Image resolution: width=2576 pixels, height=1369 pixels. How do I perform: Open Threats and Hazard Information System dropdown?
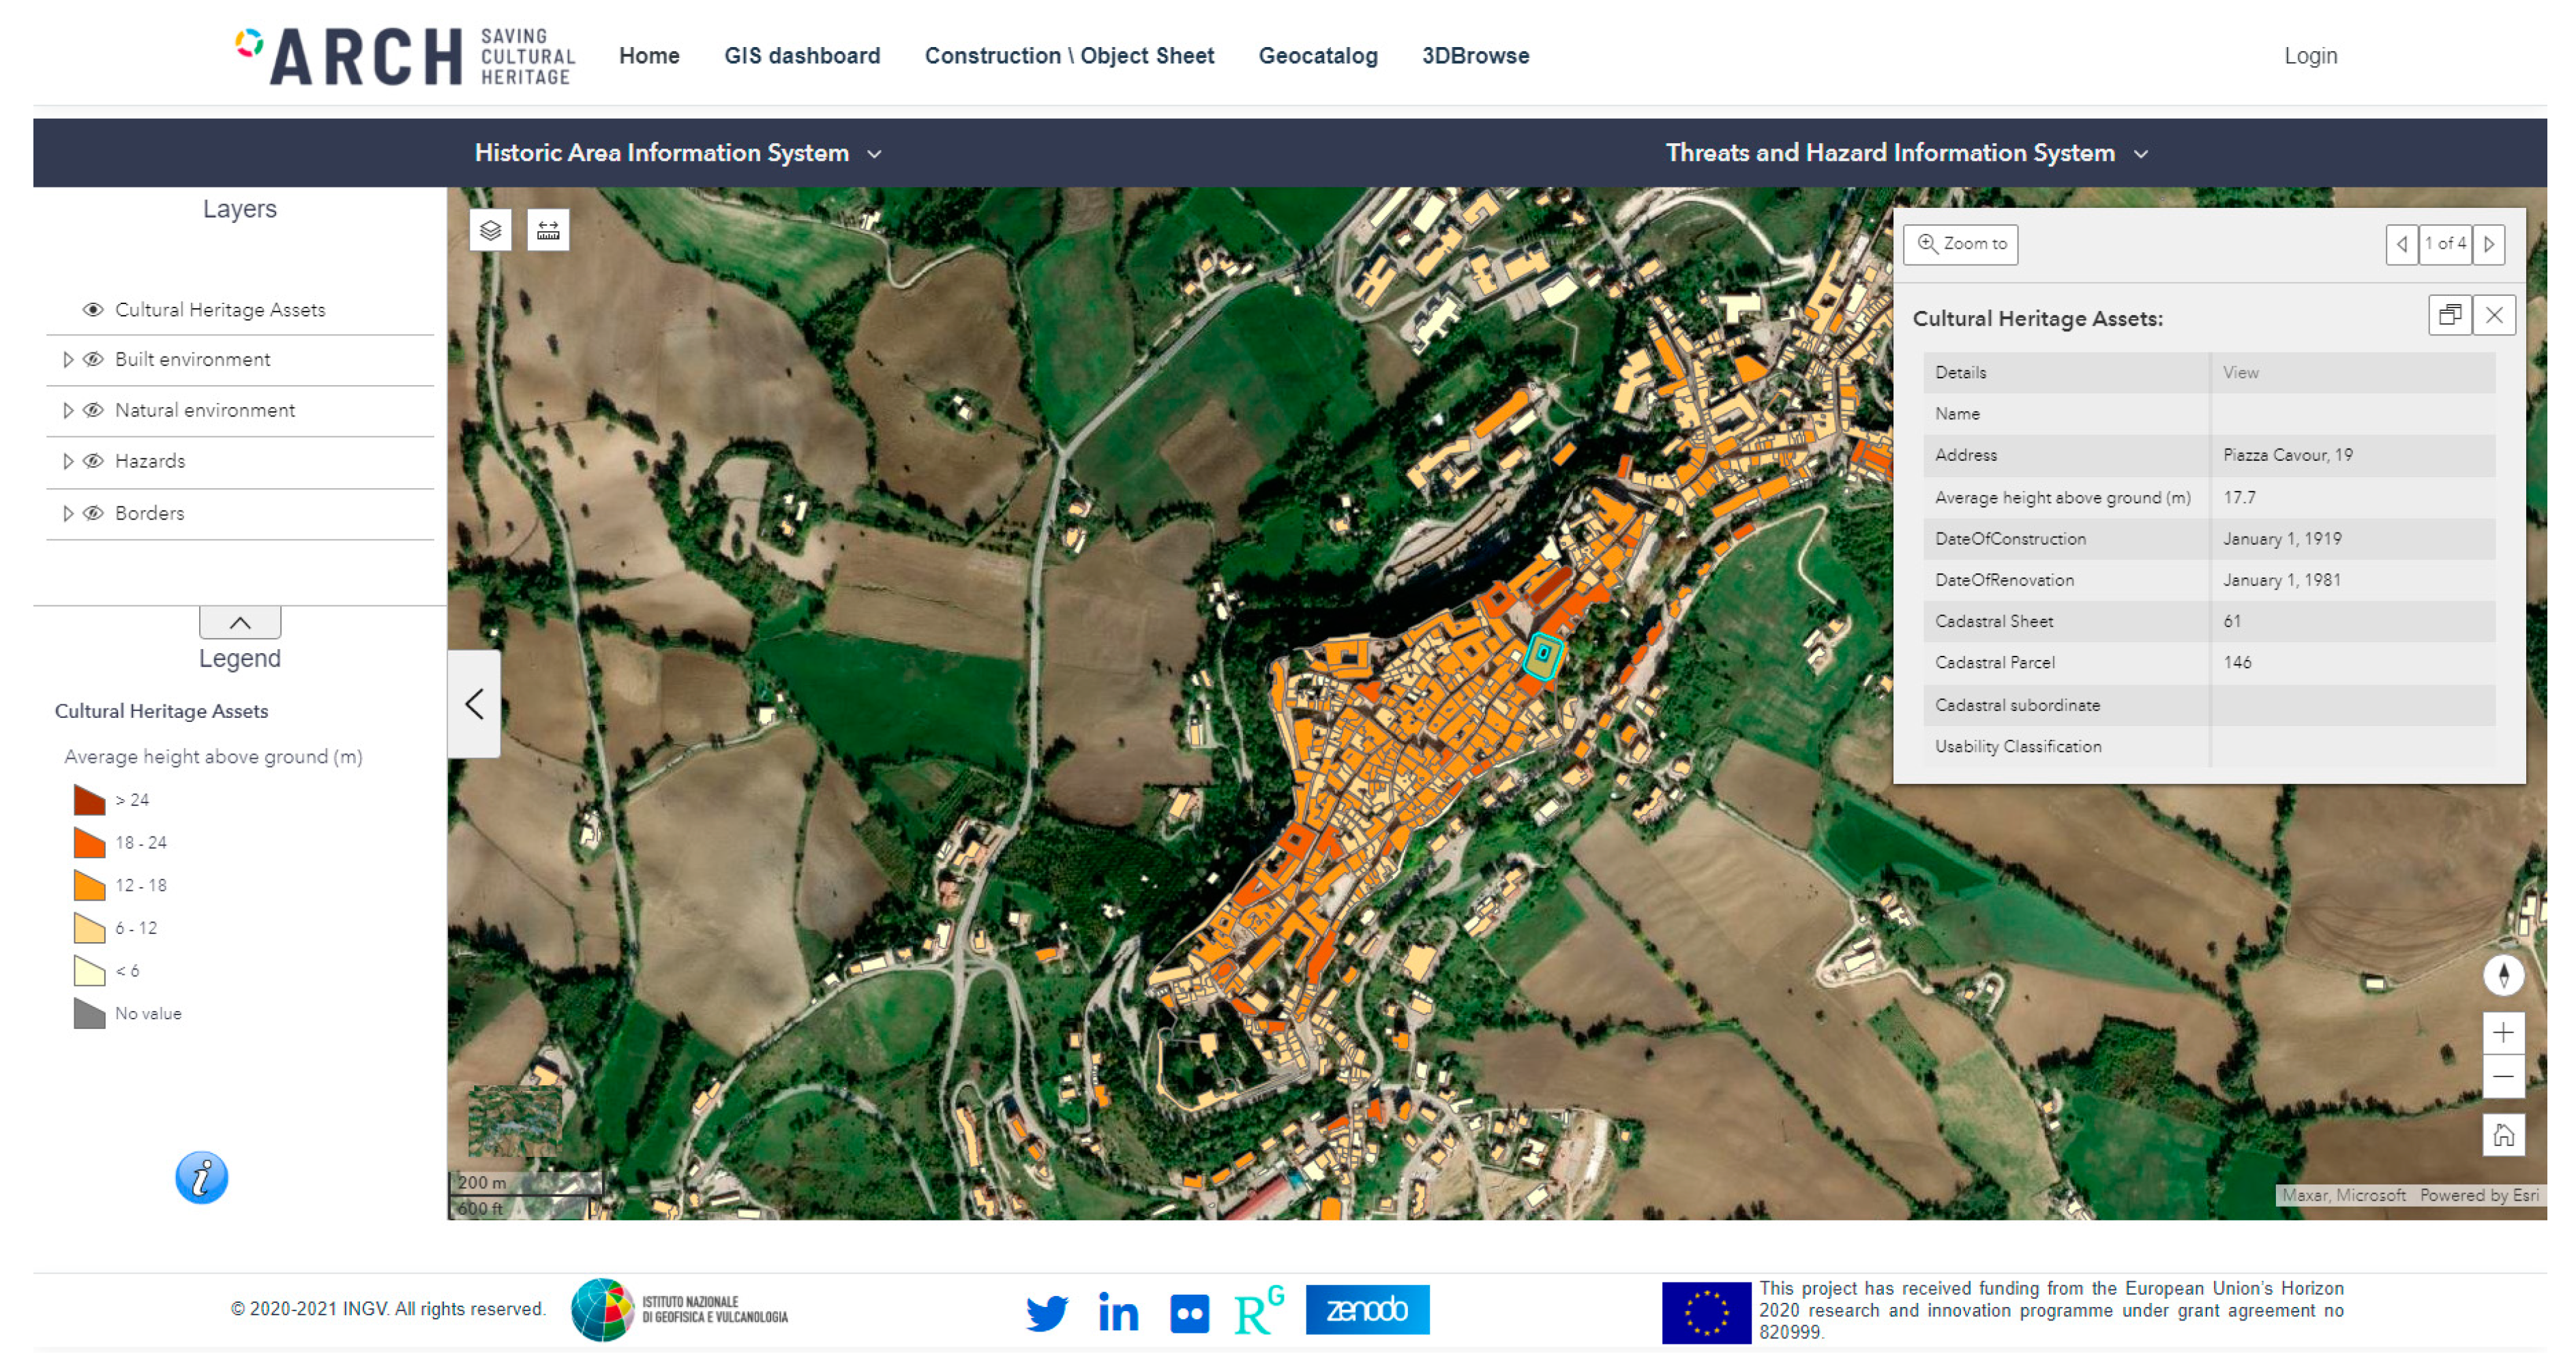click(x=1905, y=153)
